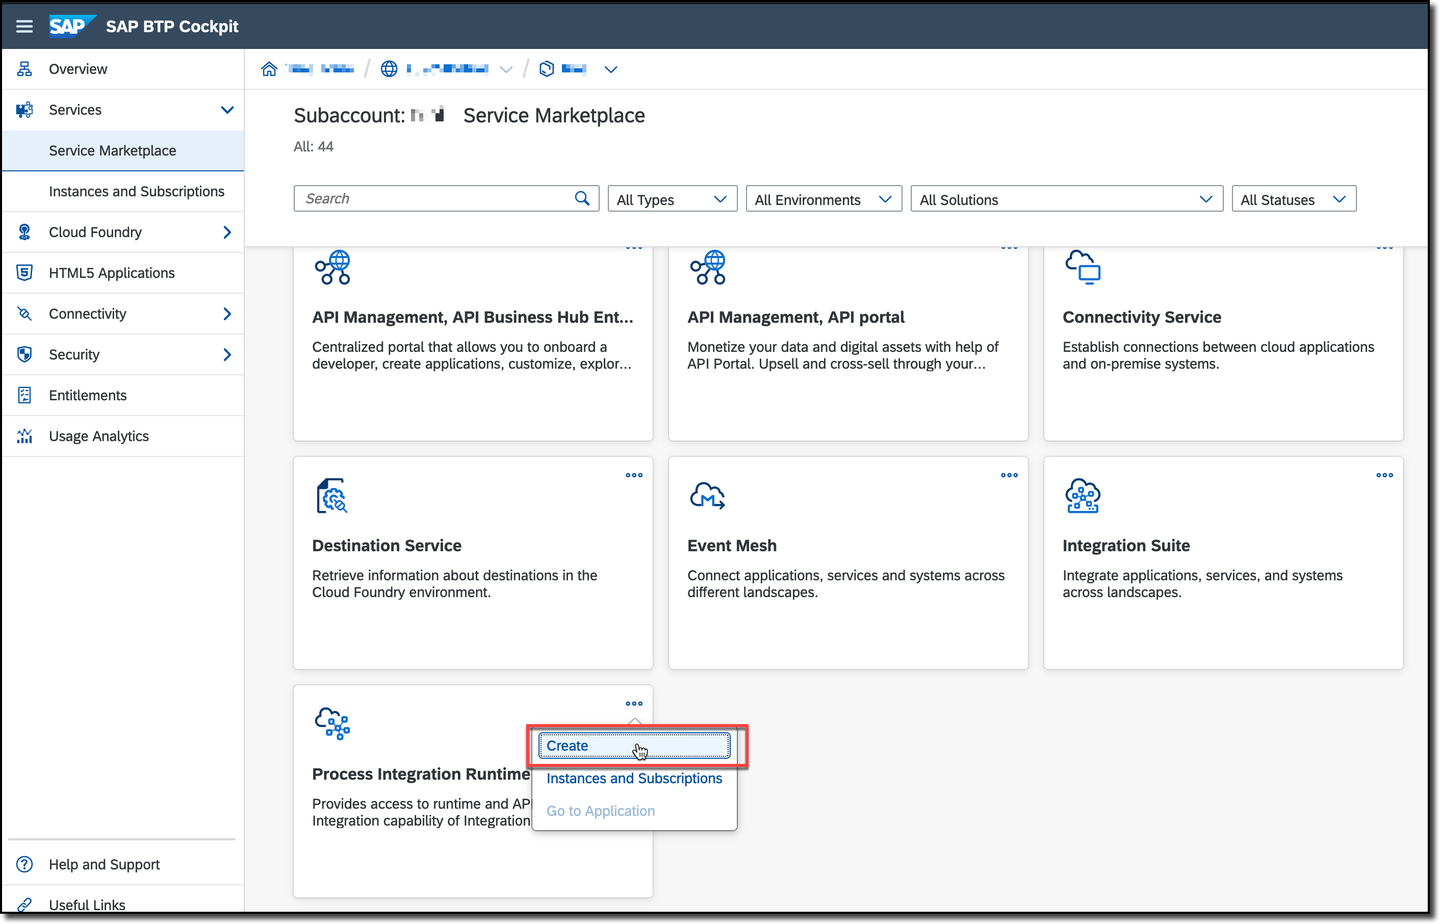Viewport: 1440px width, 924px height.
Task: Click the Service Marketplace page heading
Action: 554,116
